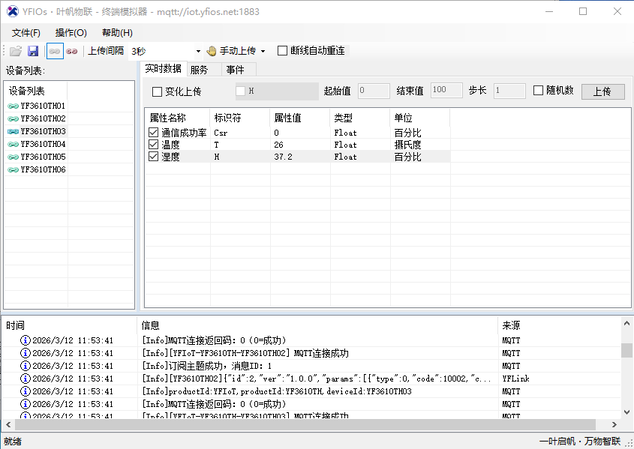Viewport: 634px width, 449px height.
Task: Switch to the 实时数据 tab
Action: tap(163, 69)
